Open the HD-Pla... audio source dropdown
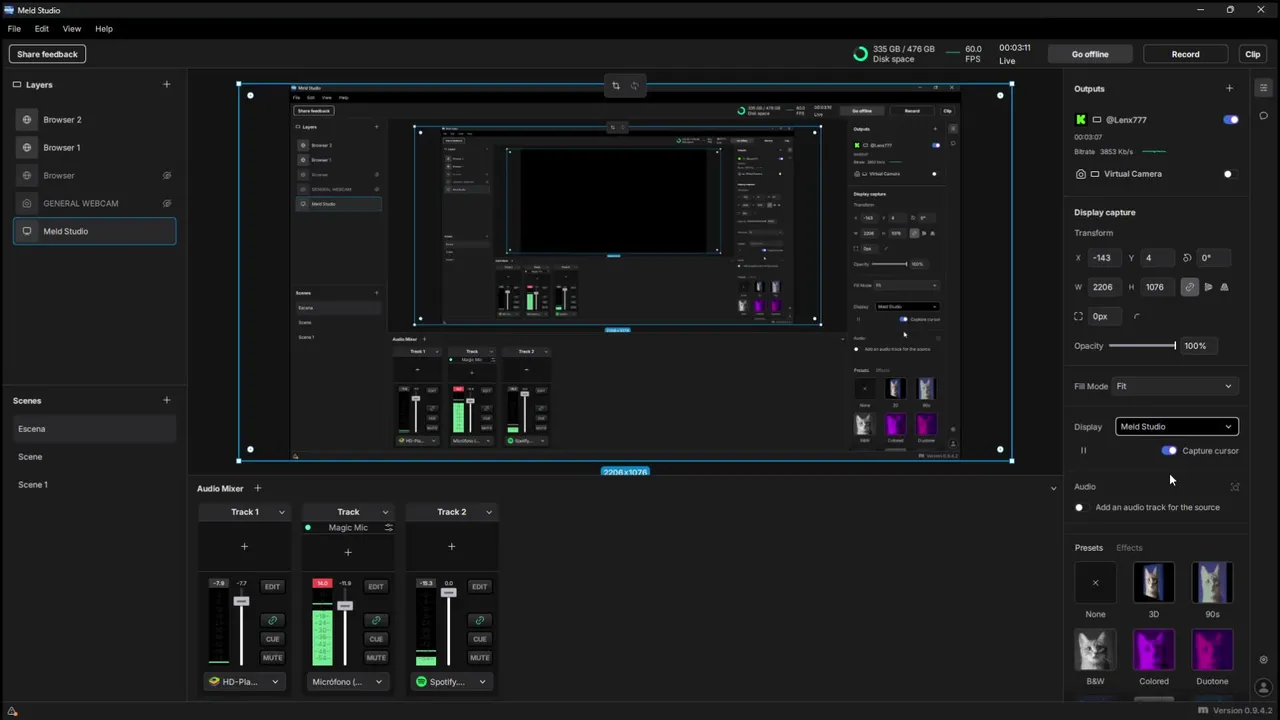 click(x=244, y=682)
